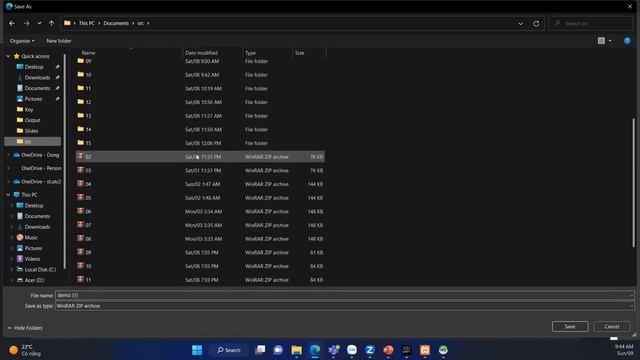Collapse the Quick access group
The width and height of the screenshot is (640, 360).
click(x=8, y=56)
